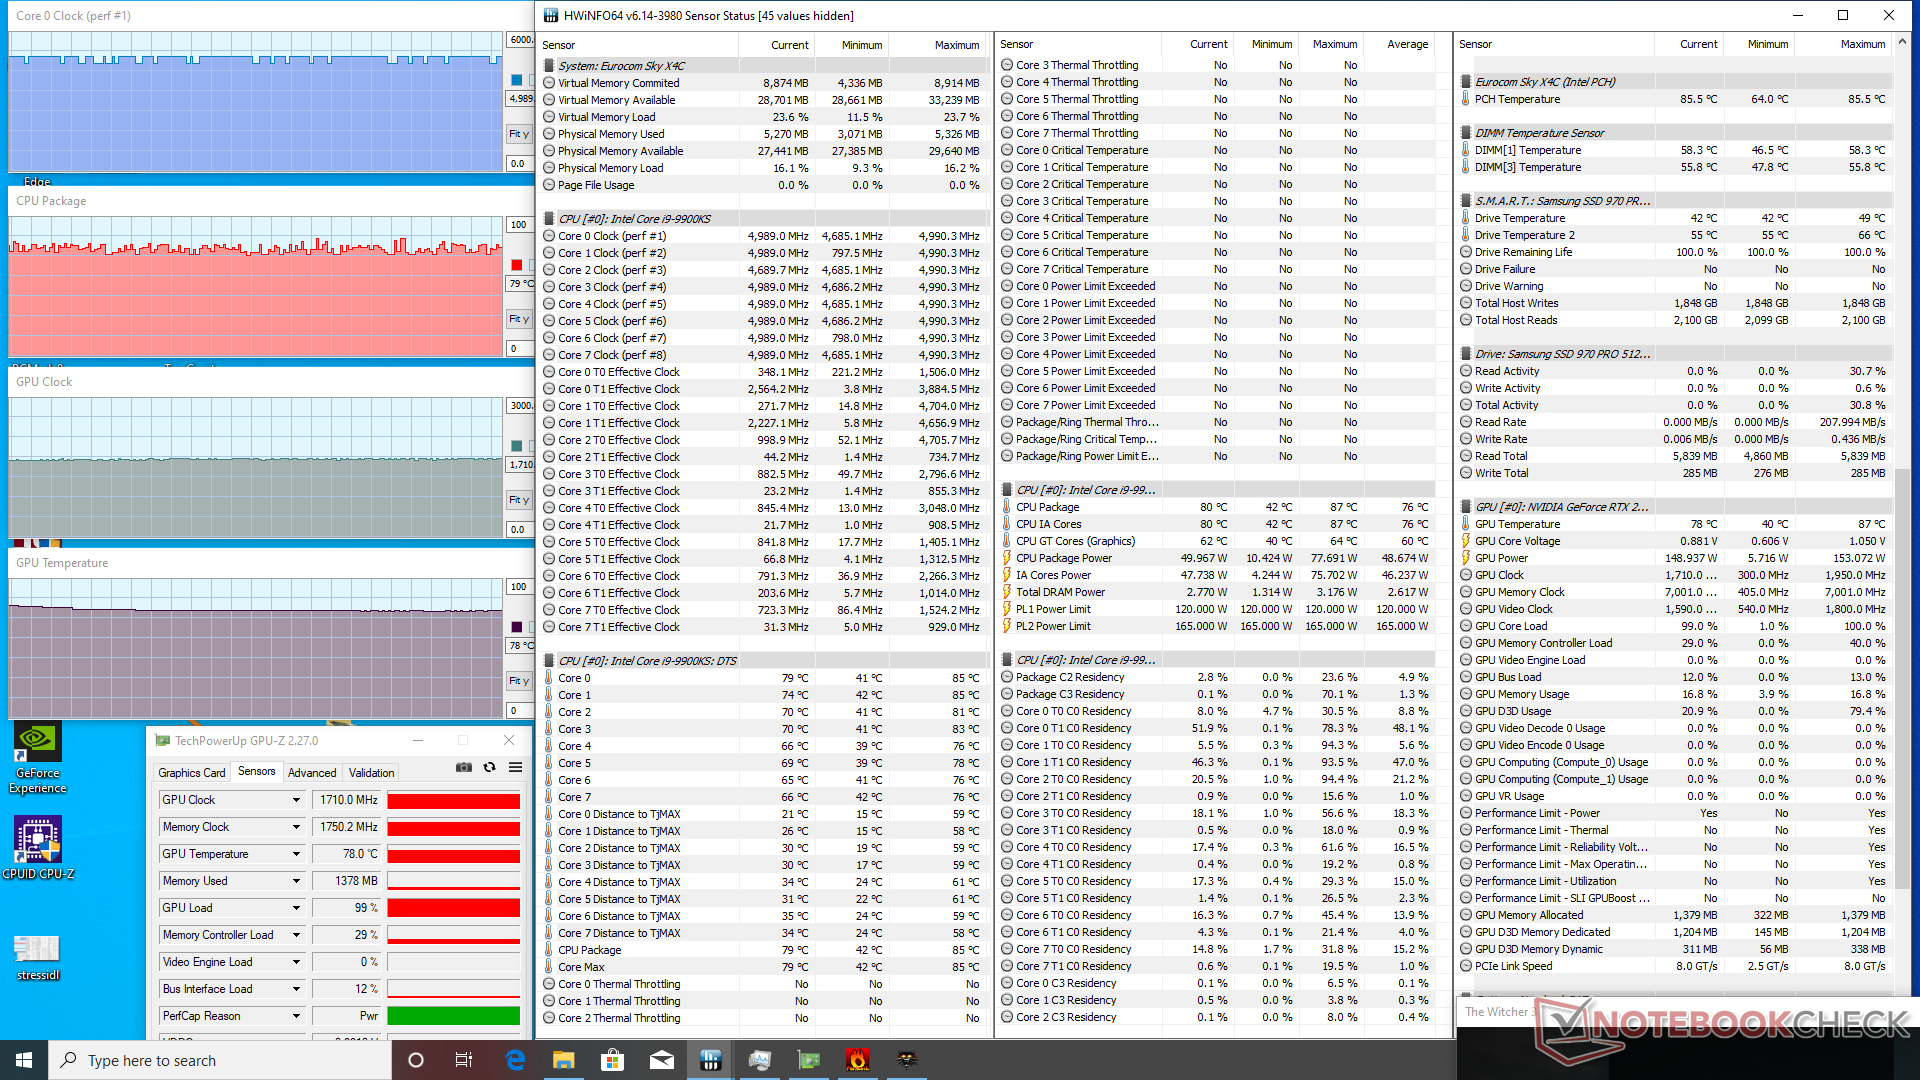Click the thermometer icon for PCH Temperature
Image resolution: width=1920 pixels, height=1080 pixels.
tap(1465, 99)
